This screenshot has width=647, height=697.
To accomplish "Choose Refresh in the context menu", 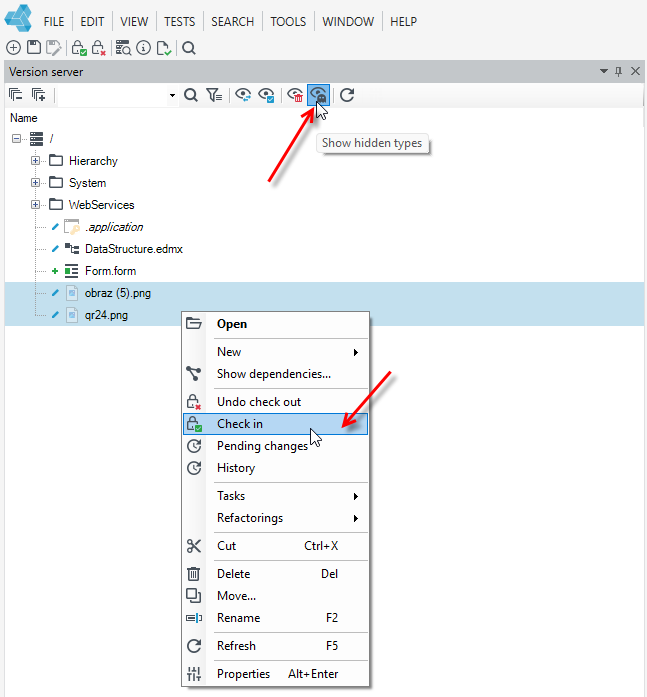I will (276, 646).
